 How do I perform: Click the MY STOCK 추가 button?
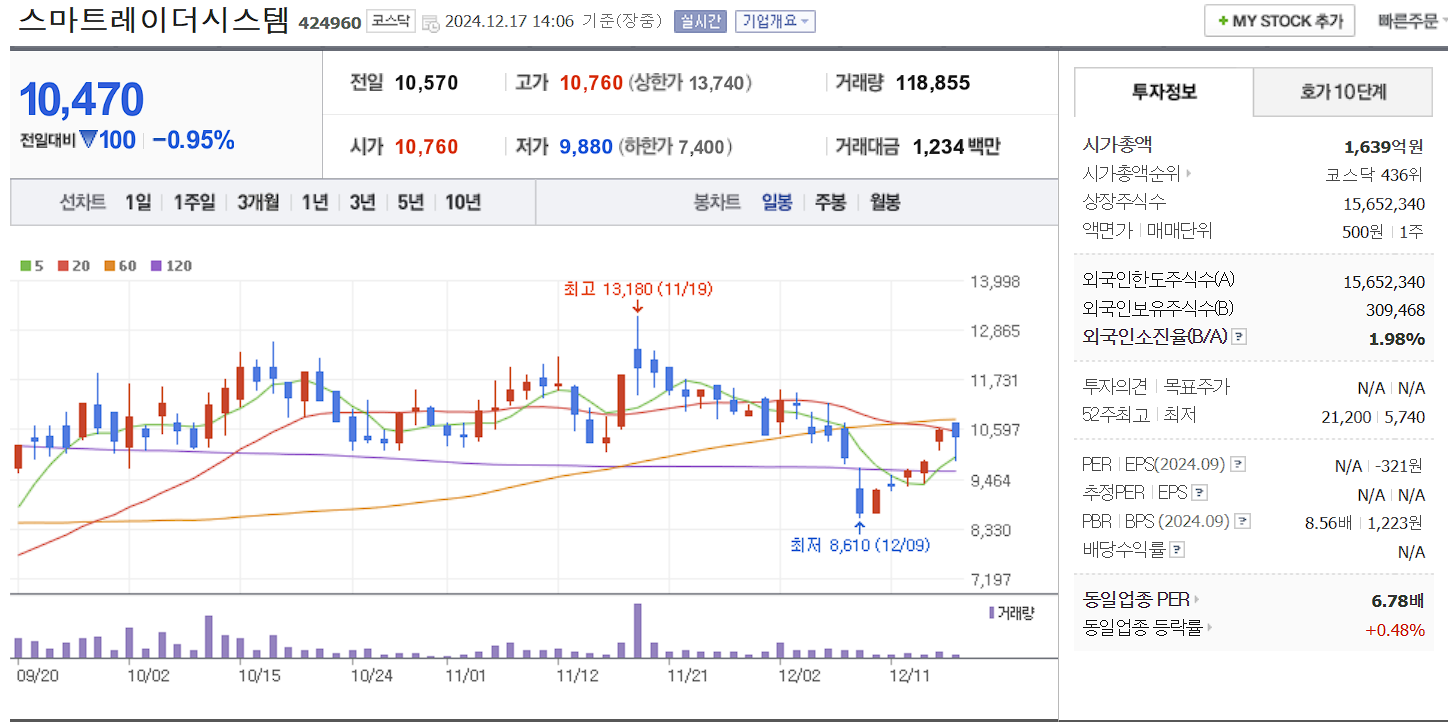[1279, 20]
